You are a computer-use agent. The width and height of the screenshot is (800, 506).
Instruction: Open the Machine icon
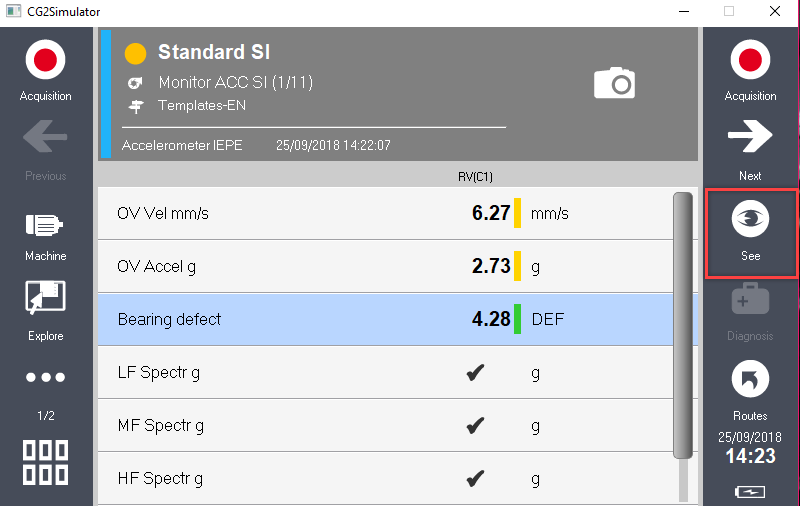click(x=44, y=225)
